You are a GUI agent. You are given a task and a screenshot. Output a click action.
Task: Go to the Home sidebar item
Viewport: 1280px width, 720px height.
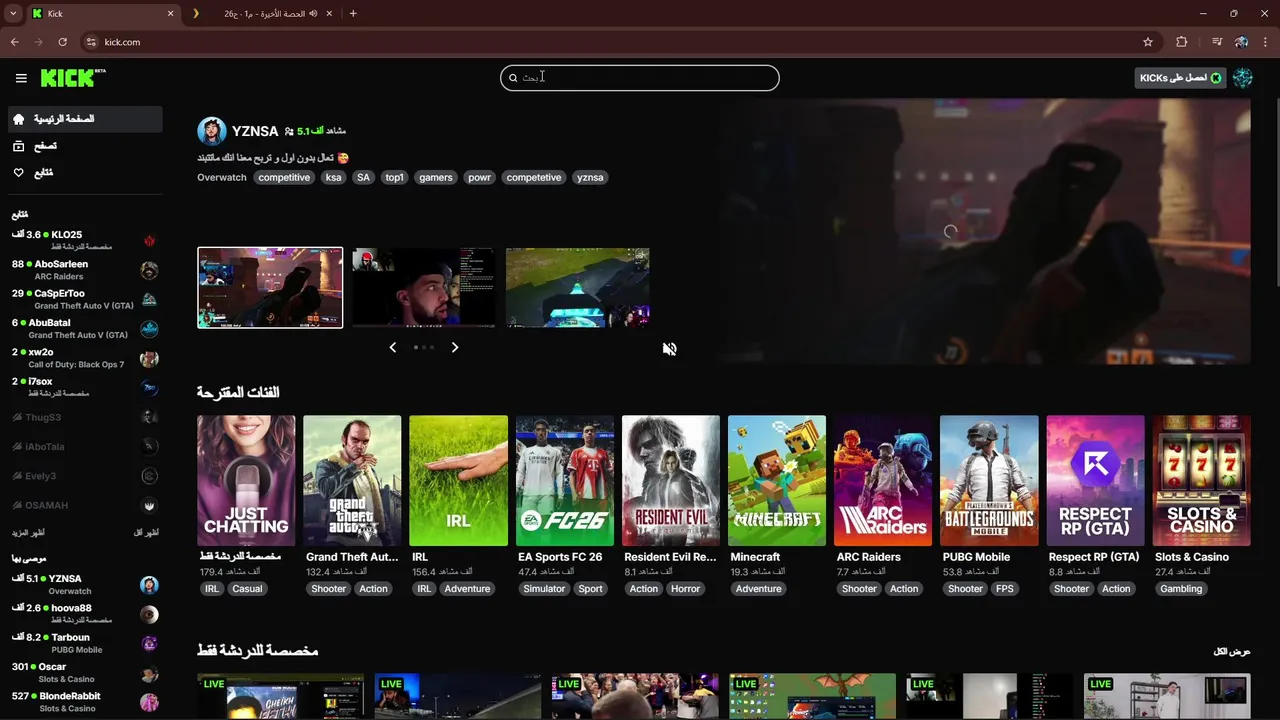click(x=85, y=119)
